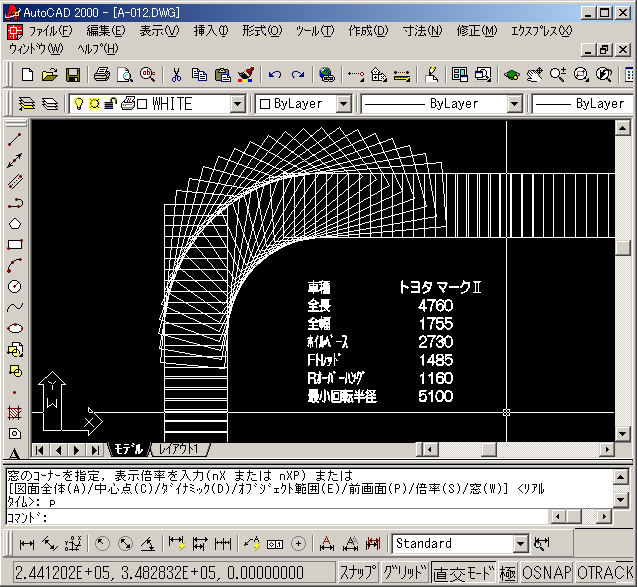Open the 形式(O) menu
The image size is (637, 587).
click(x=262, y=31)
